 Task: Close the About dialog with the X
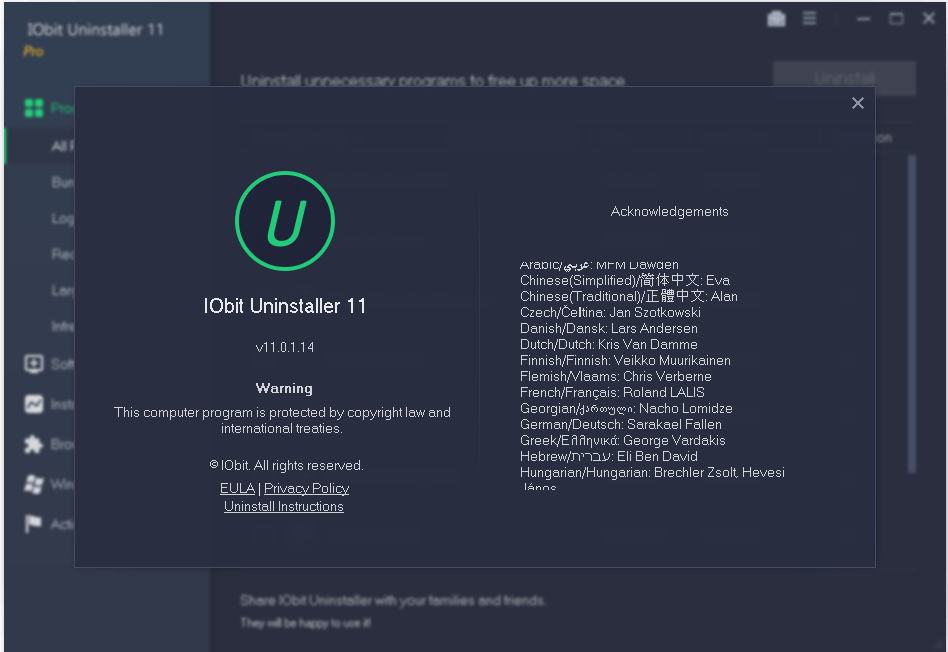[x=857, y=103]
